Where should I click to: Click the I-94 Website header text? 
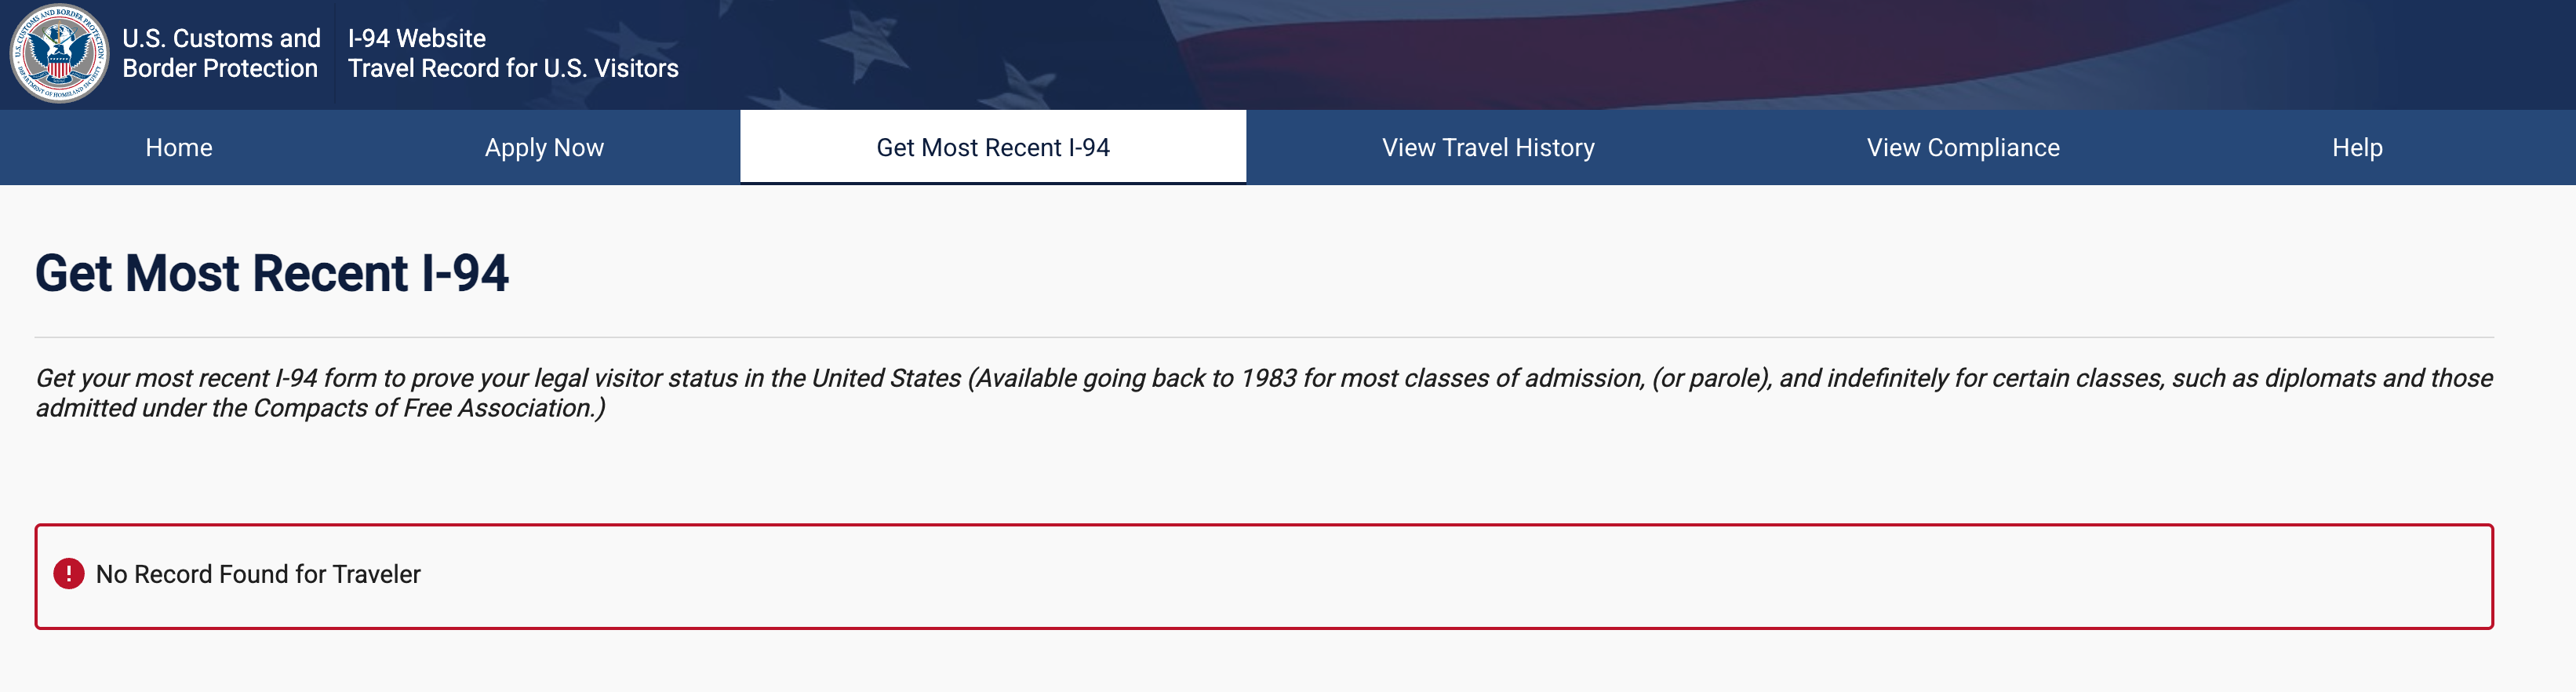tap(417, 38)
